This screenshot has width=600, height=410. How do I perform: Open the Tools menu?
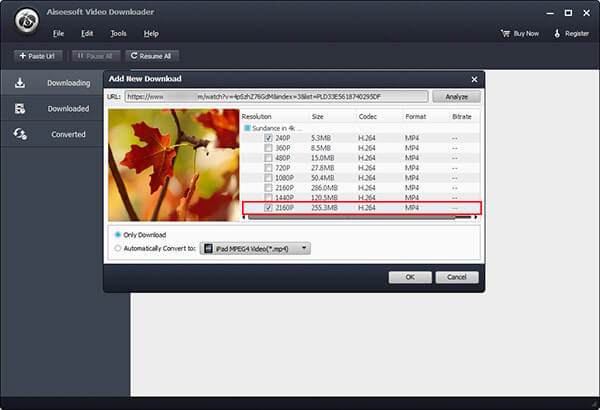click(x=118, y=33)
